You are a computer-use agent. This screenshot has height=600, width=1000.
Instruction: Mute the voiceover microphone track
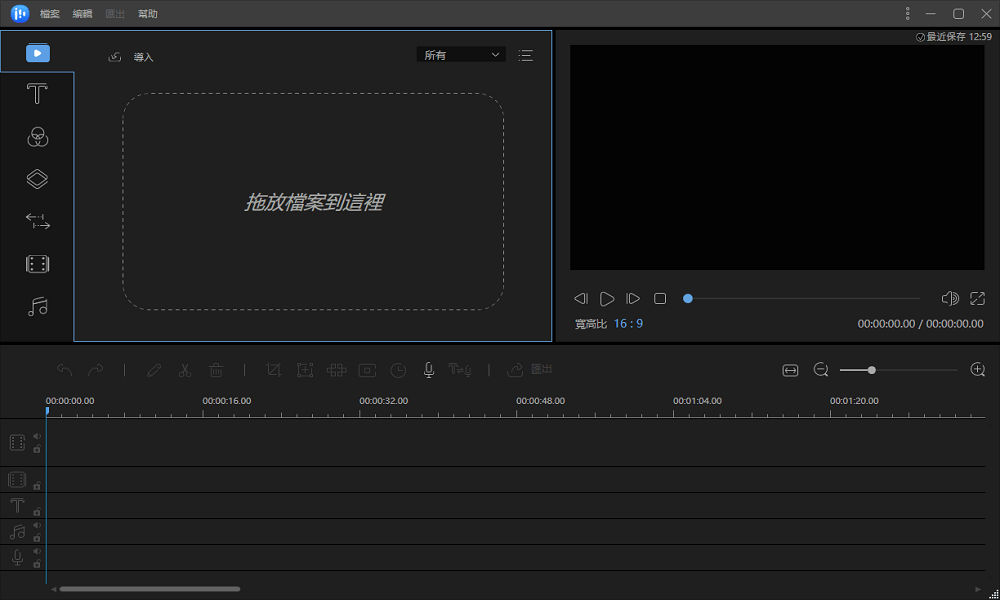(37, 552)
